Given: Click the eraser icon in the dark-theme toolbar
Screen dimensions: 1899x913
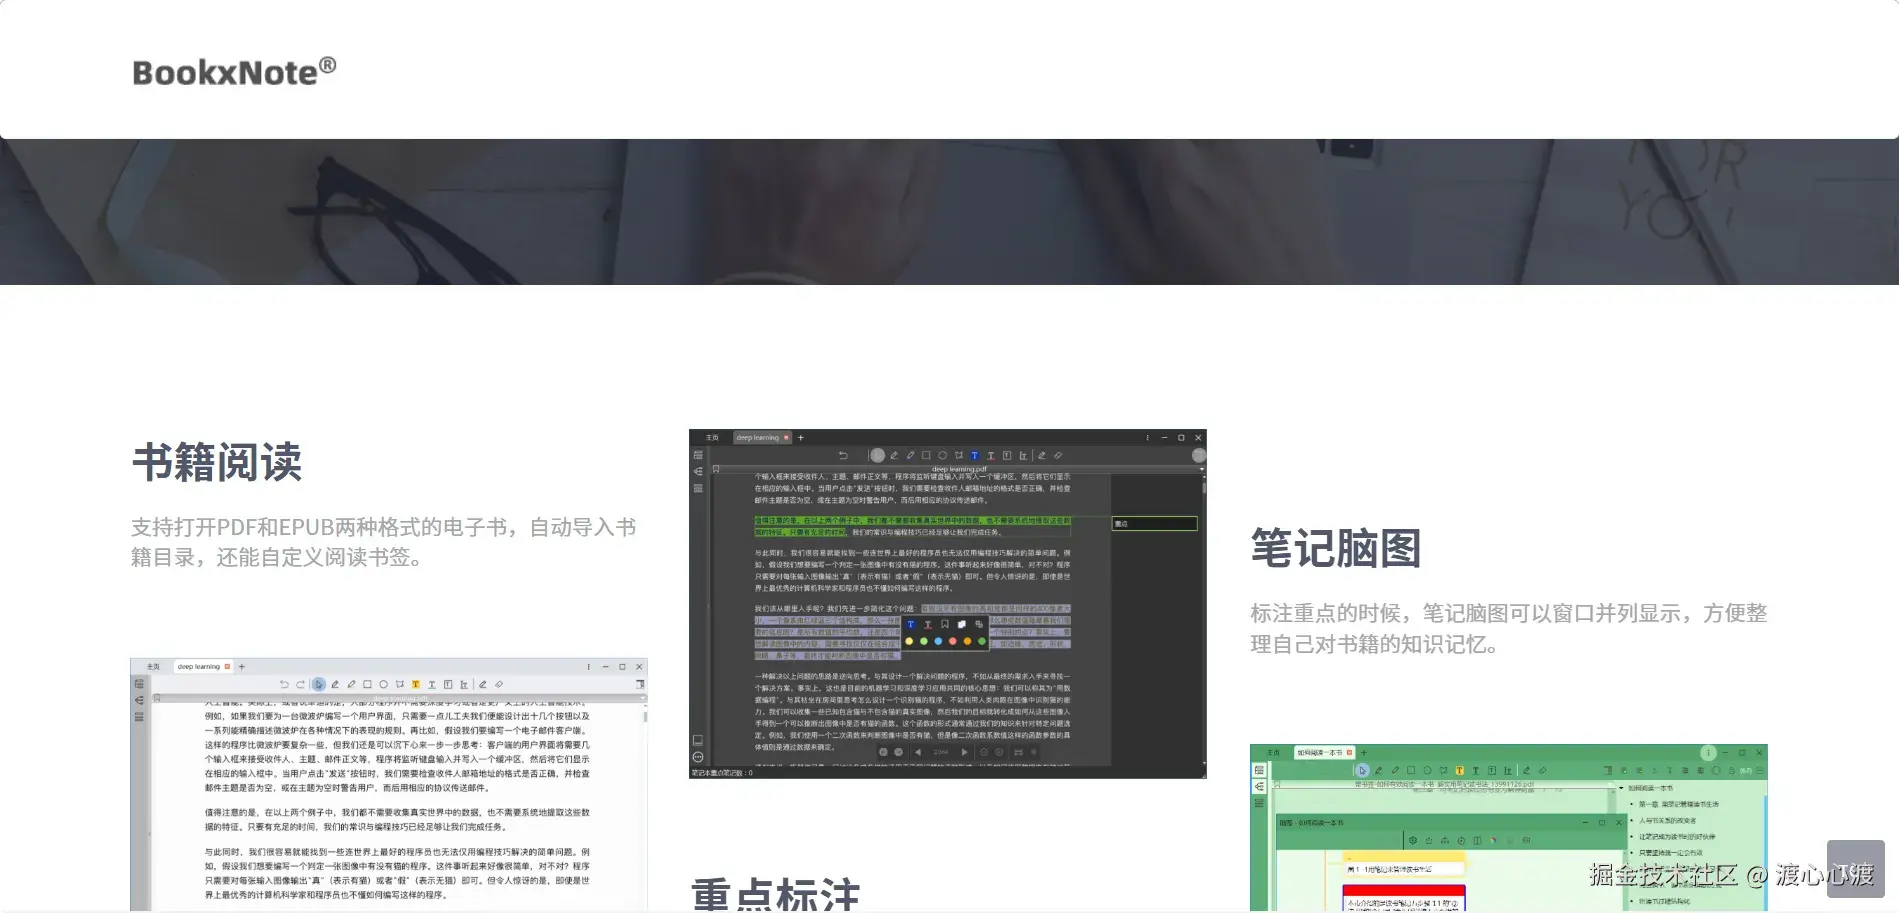Looking at the screenshot, I should (1057, 456).
